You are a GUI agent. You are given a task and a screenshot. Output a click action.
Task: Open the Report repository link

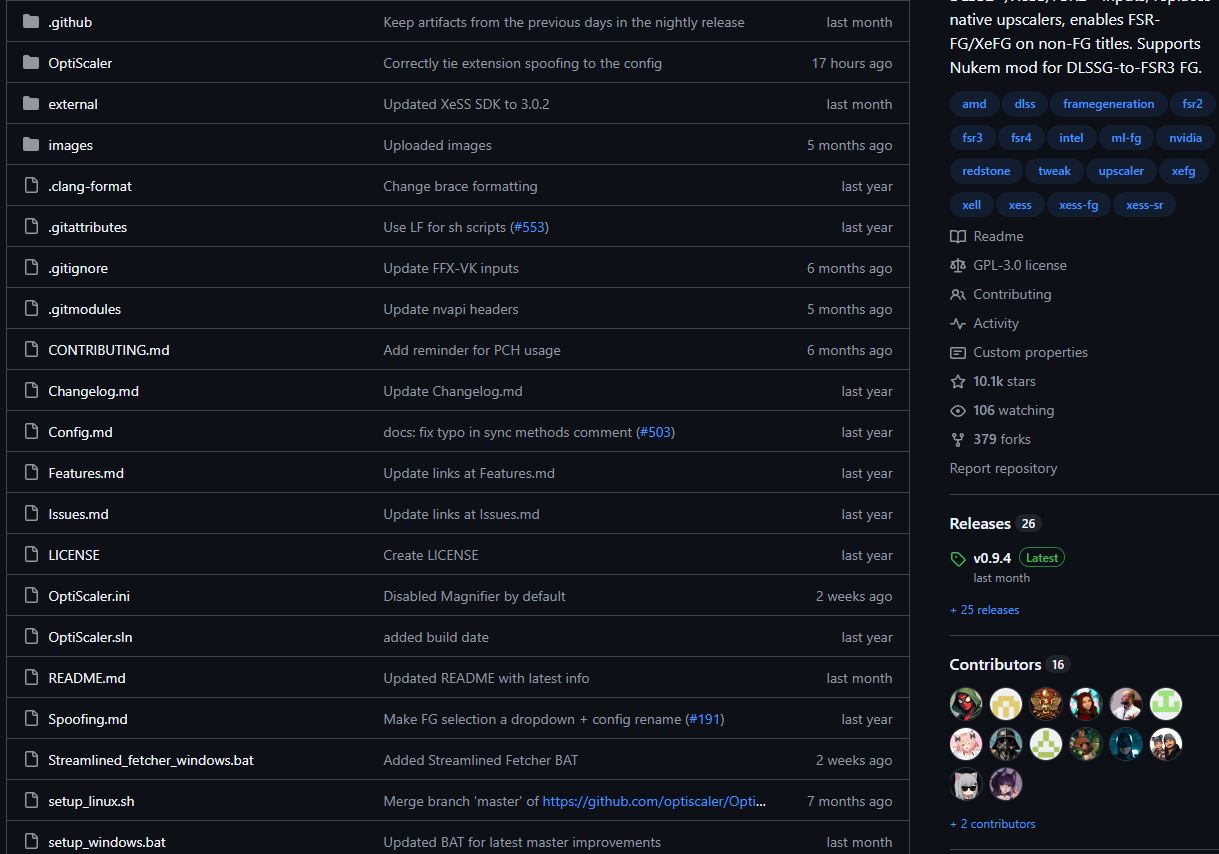point(1003,468)
